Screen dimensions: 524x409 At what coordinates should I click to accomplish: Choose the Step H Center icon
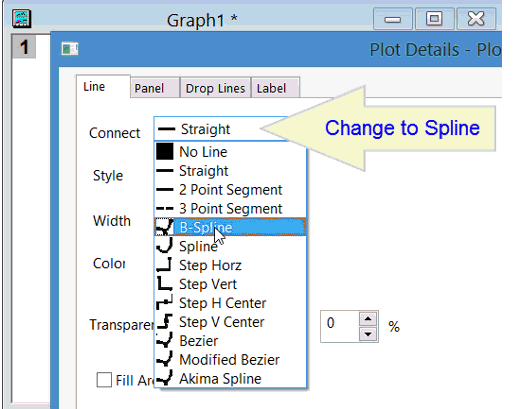[x=165, y=303]
